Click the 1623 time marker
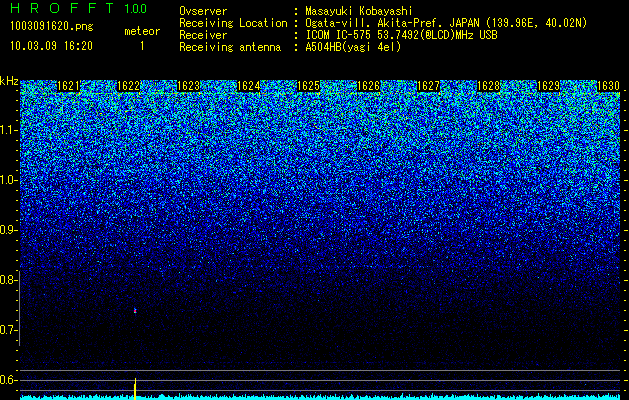 point(189,86)
